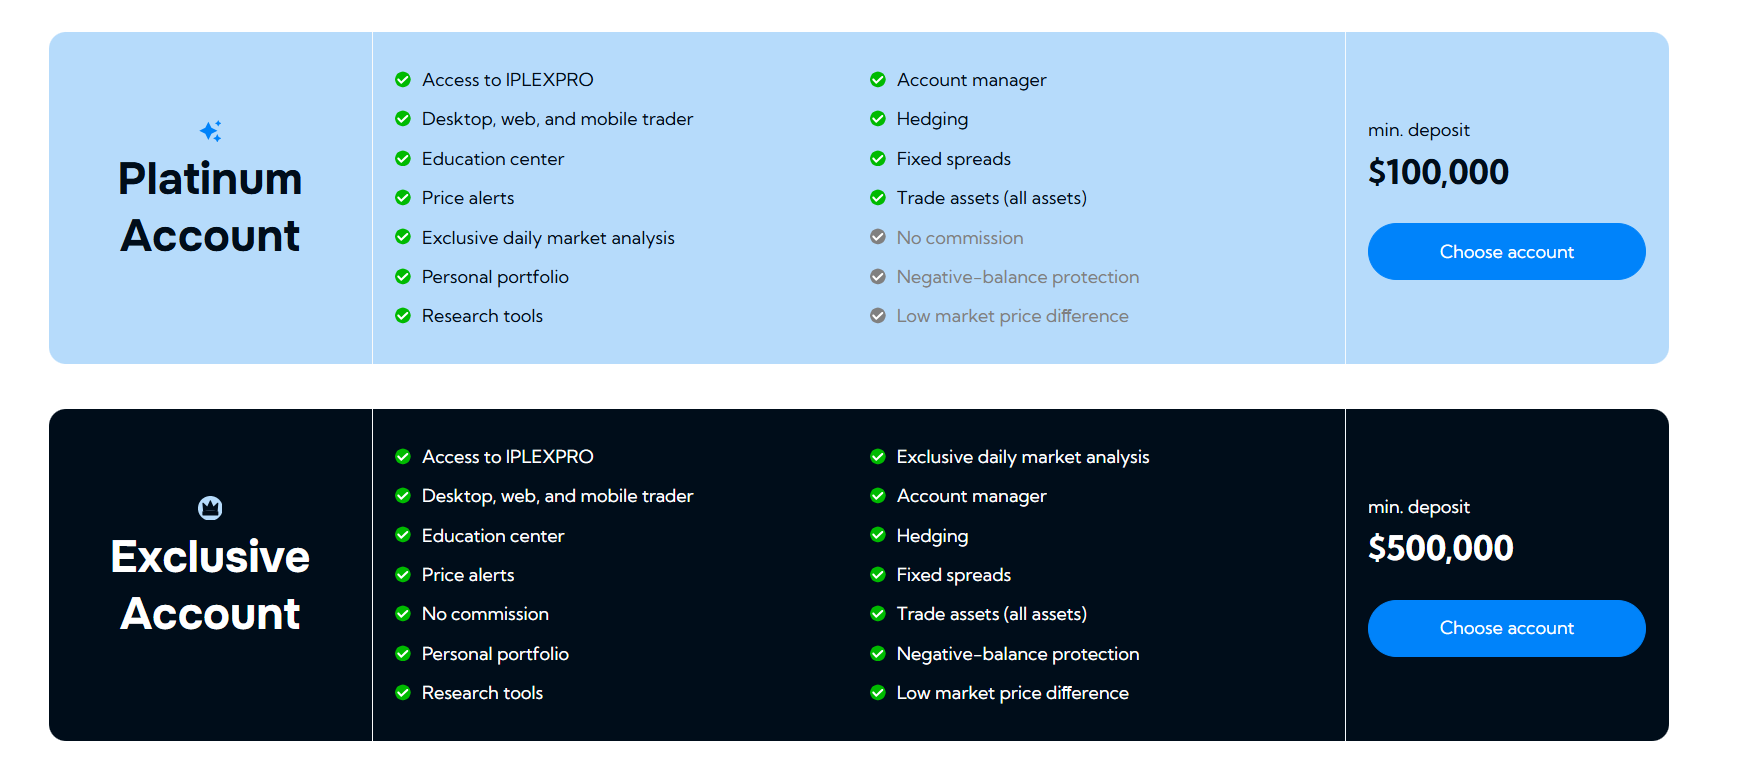Click the checkmark next to Hedging in Platinum row
This screenshot has height=762, width=1737.
point(877,118)
